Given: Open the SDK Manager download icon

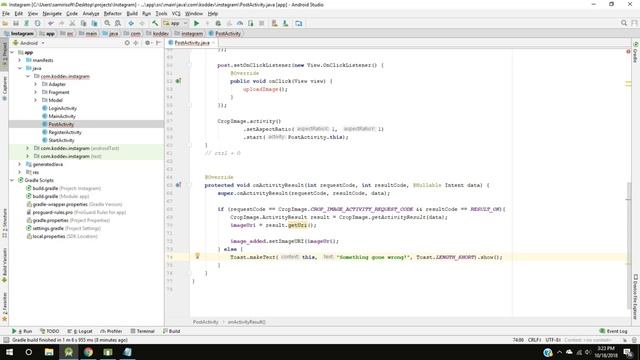Looking at the screenshot, I should coord(285,23).
